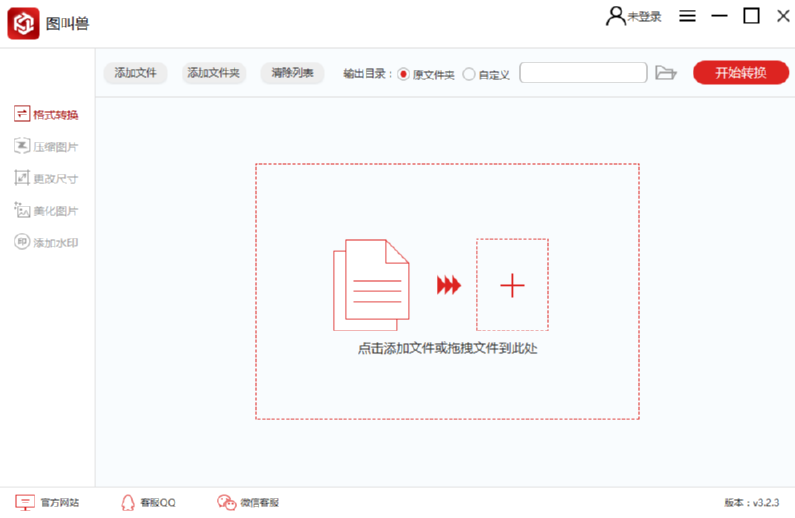
Task: Click the triple red arrow icon
Action: point(449,285)
